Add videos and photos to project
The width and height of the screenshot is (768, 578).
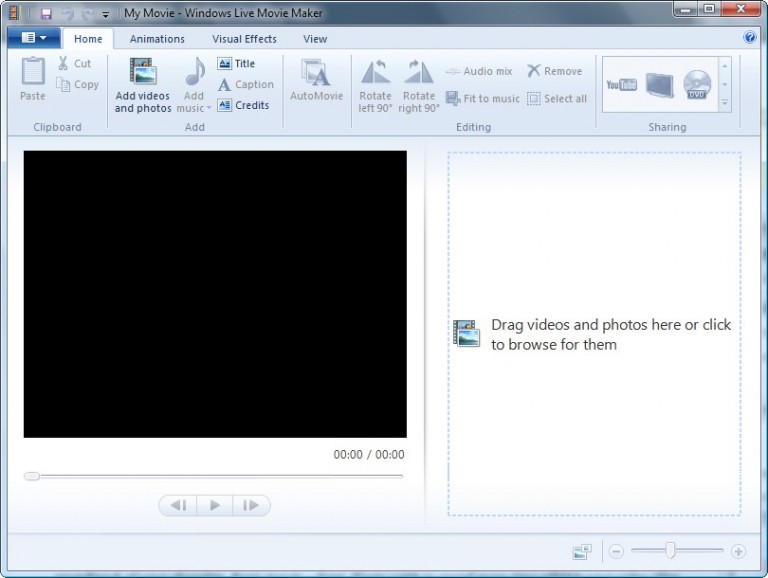click(x=143, y=85)
